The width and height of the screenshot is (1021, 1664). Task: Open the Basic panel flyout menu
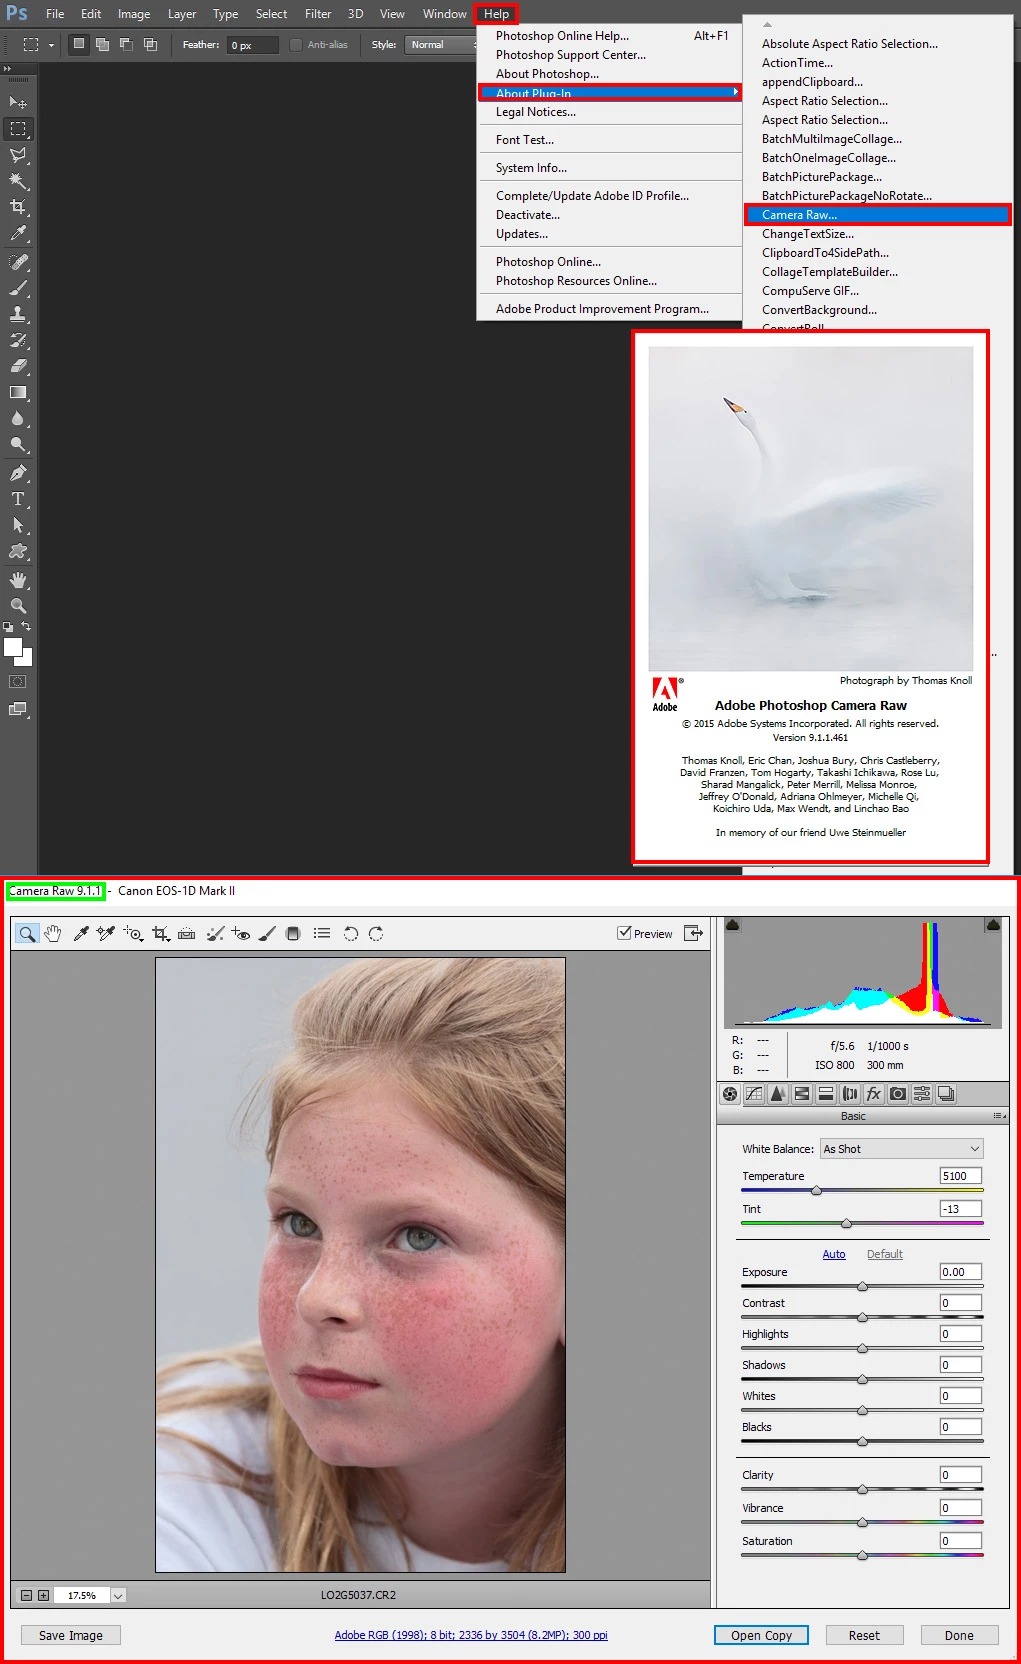[x=998, y=1116]
